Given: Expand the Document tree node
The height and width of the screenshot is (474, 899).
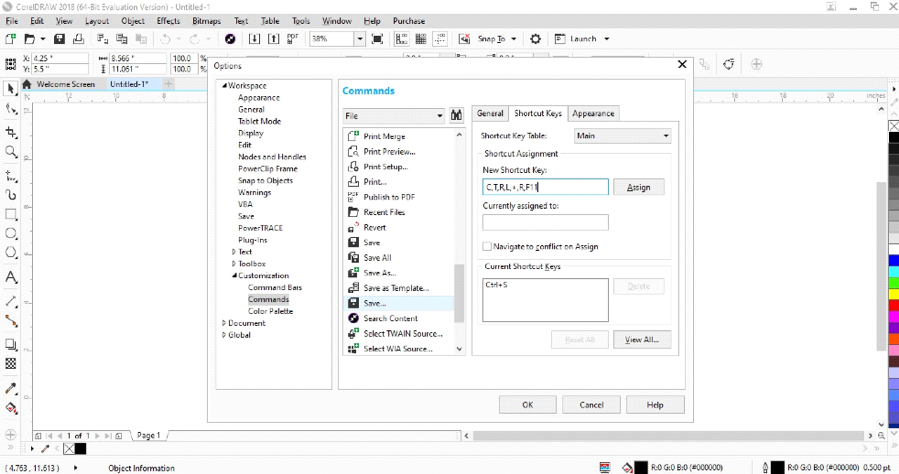Looking at the screenshot, I should [x=224, y=323].
